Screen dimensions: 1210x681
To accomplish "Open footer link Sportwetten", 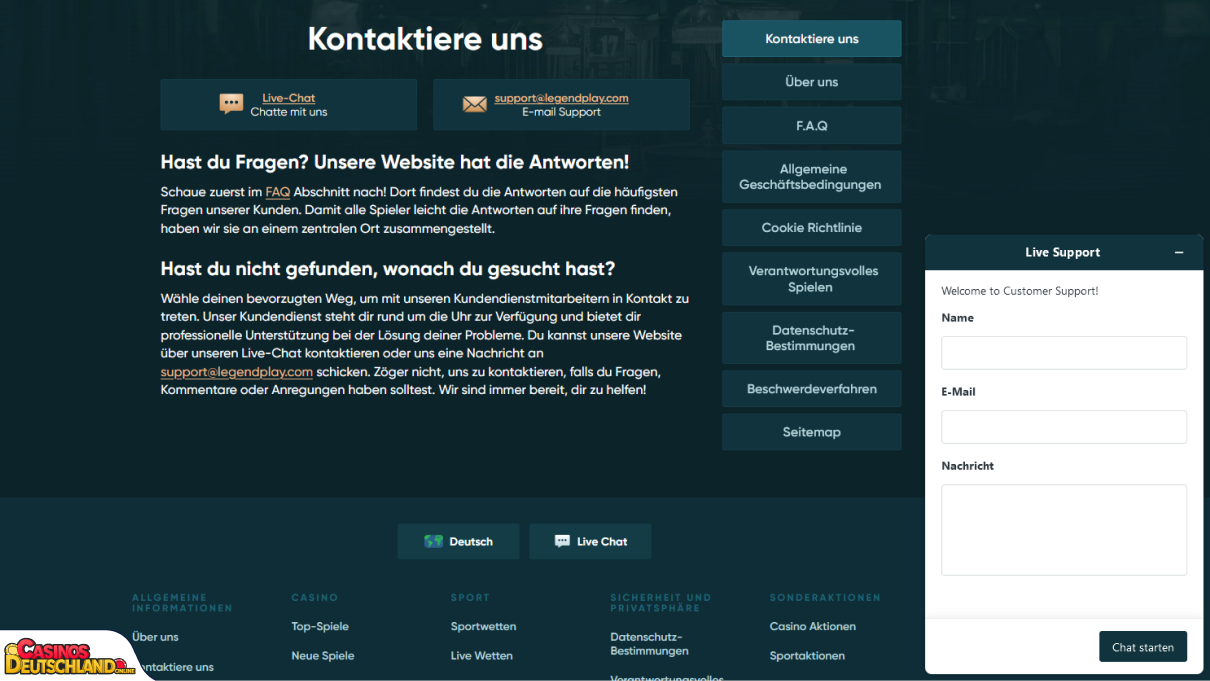I will click(484, 626).
